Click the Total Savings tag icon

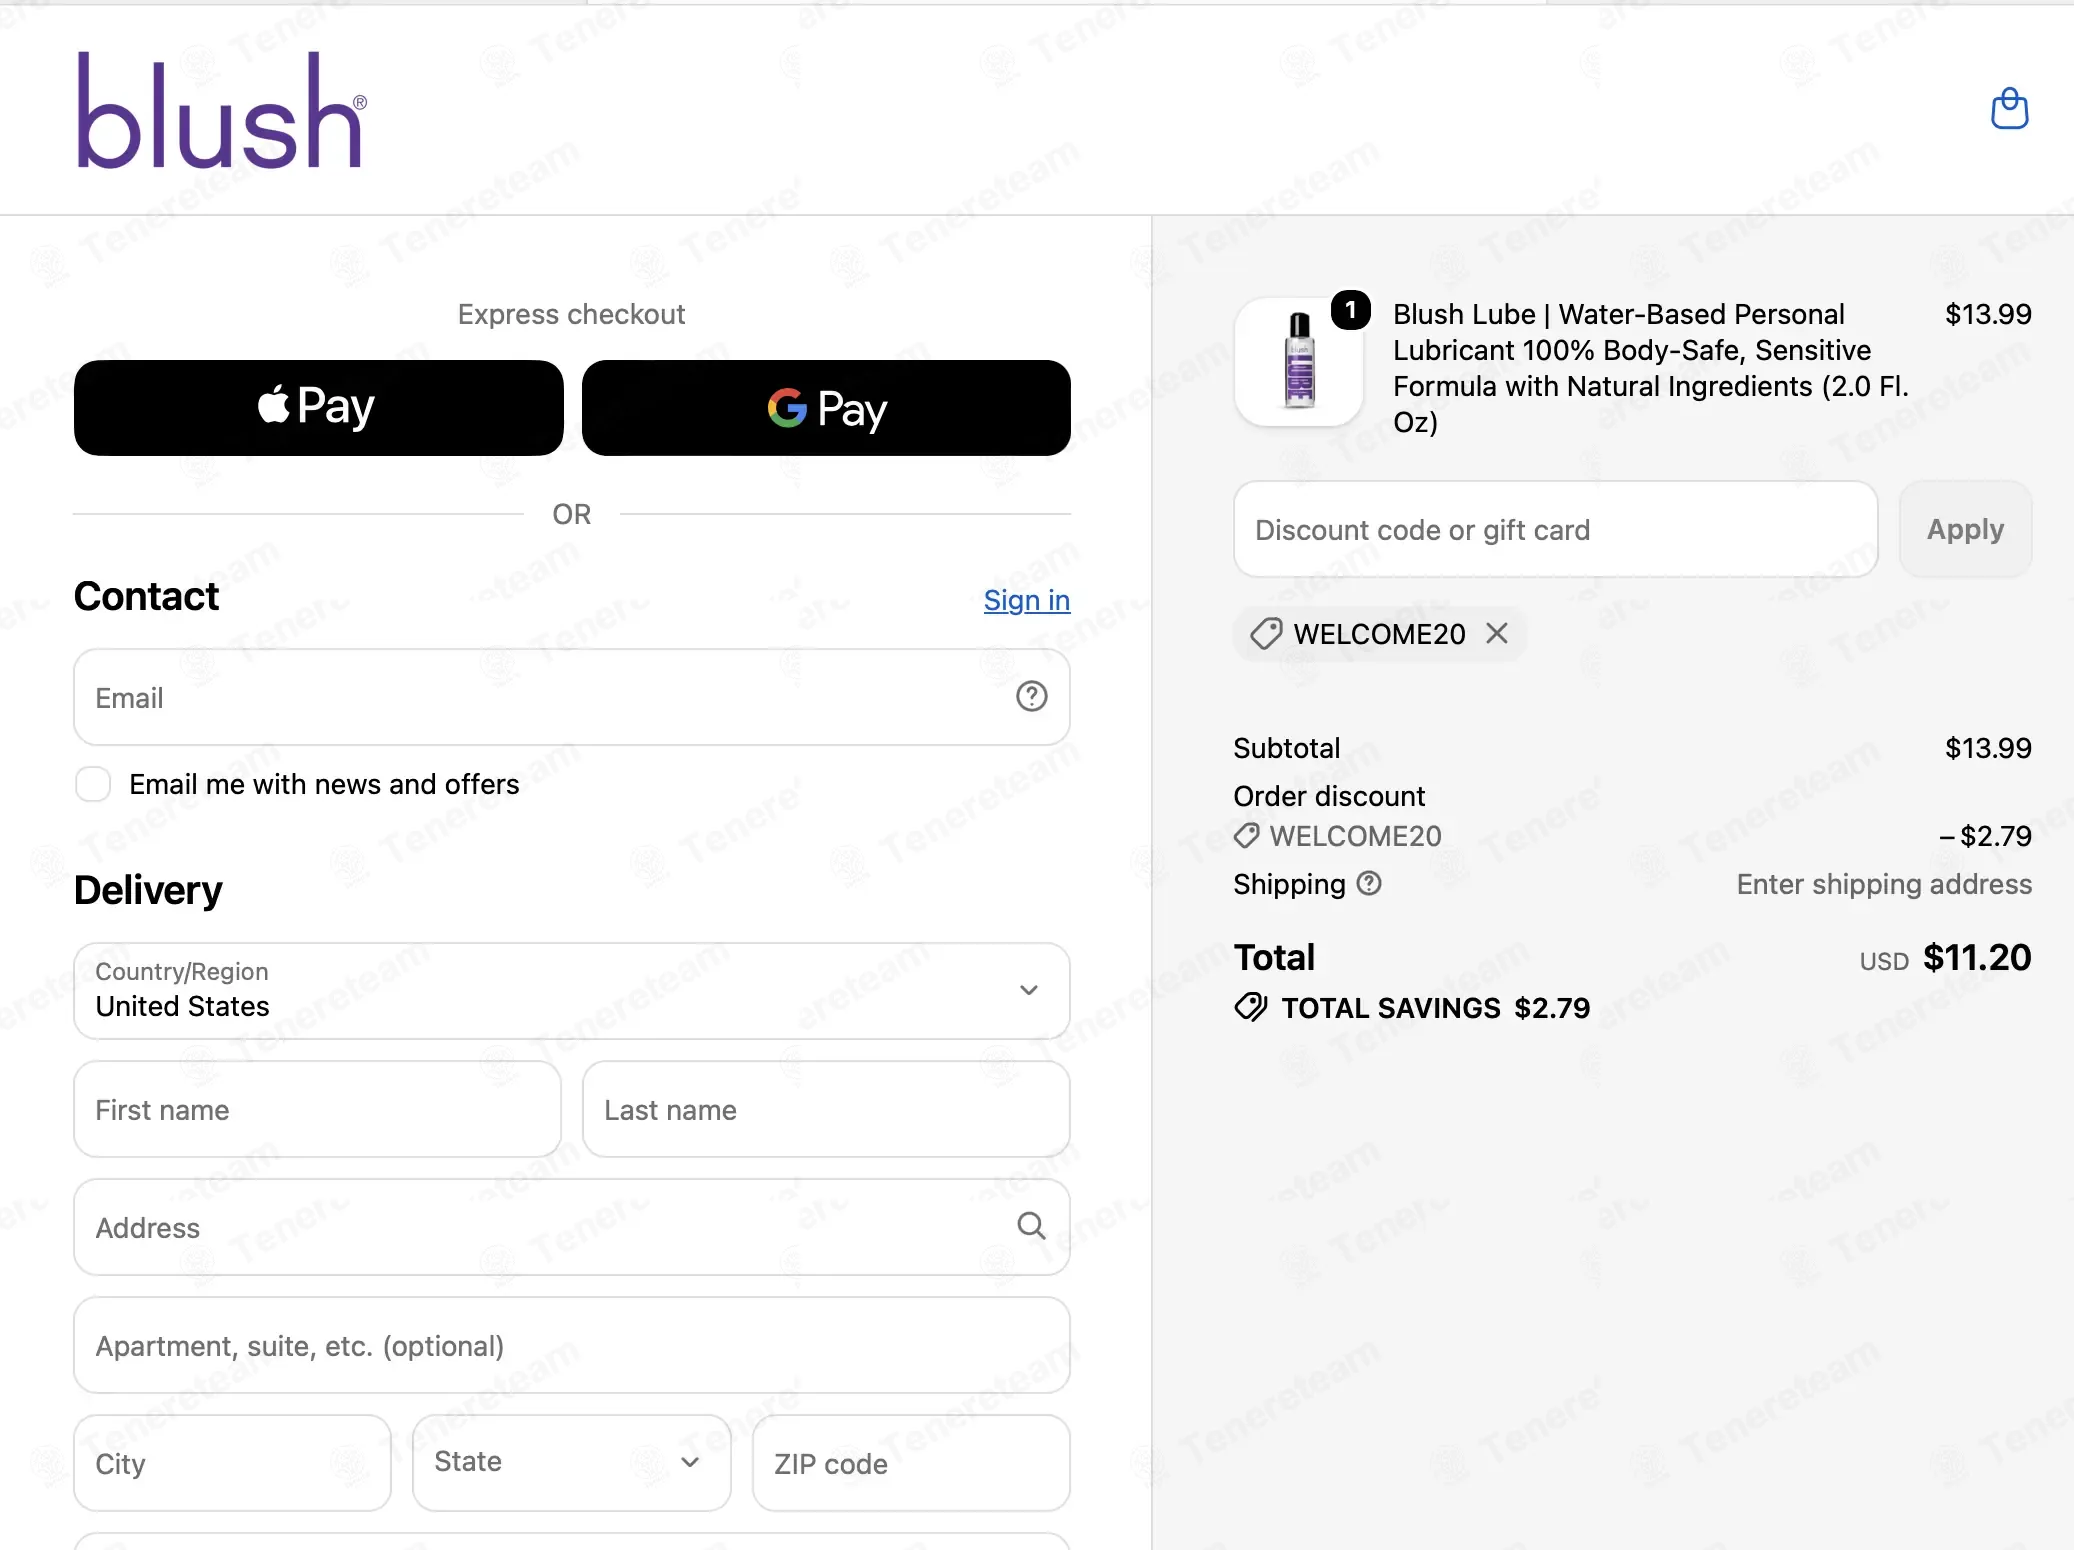coord(1250,1007)
